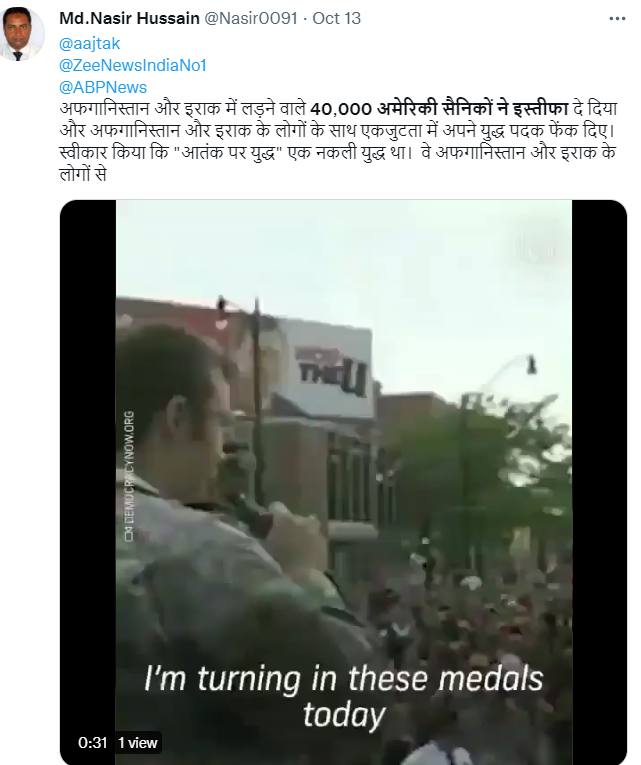Click the @Nasir0091 handle
641x765 pixels.
click(251, 18)
